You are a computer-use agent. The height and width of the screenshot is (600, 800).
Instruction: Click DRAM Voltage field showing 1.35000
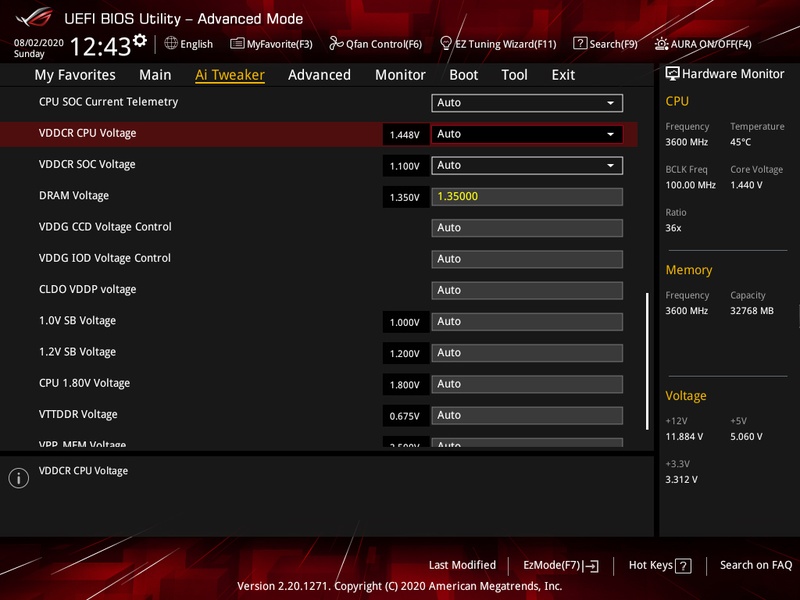coord(527,197)
